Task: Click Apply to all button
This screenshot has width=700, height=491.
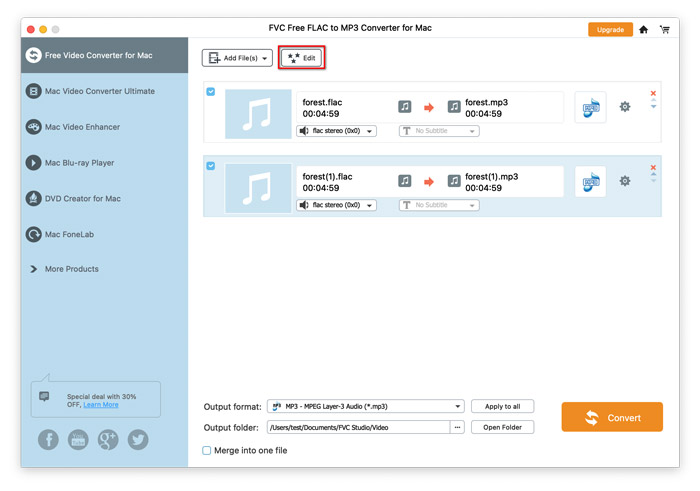Action: pyautogui.click(x=502, y=406)
